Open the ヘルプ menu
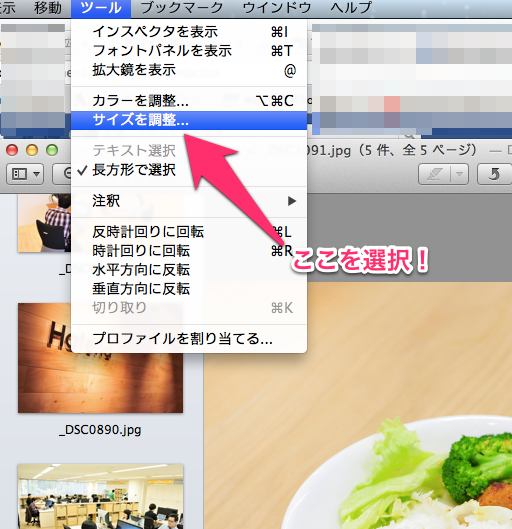This screenshot has width=512, height=529. pyautogui.click(x=351, y=8)
